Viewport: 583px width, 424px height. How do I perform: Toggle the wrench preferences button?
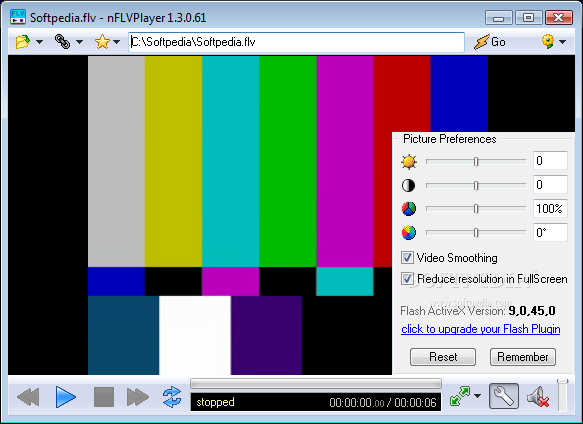[504, 396]
